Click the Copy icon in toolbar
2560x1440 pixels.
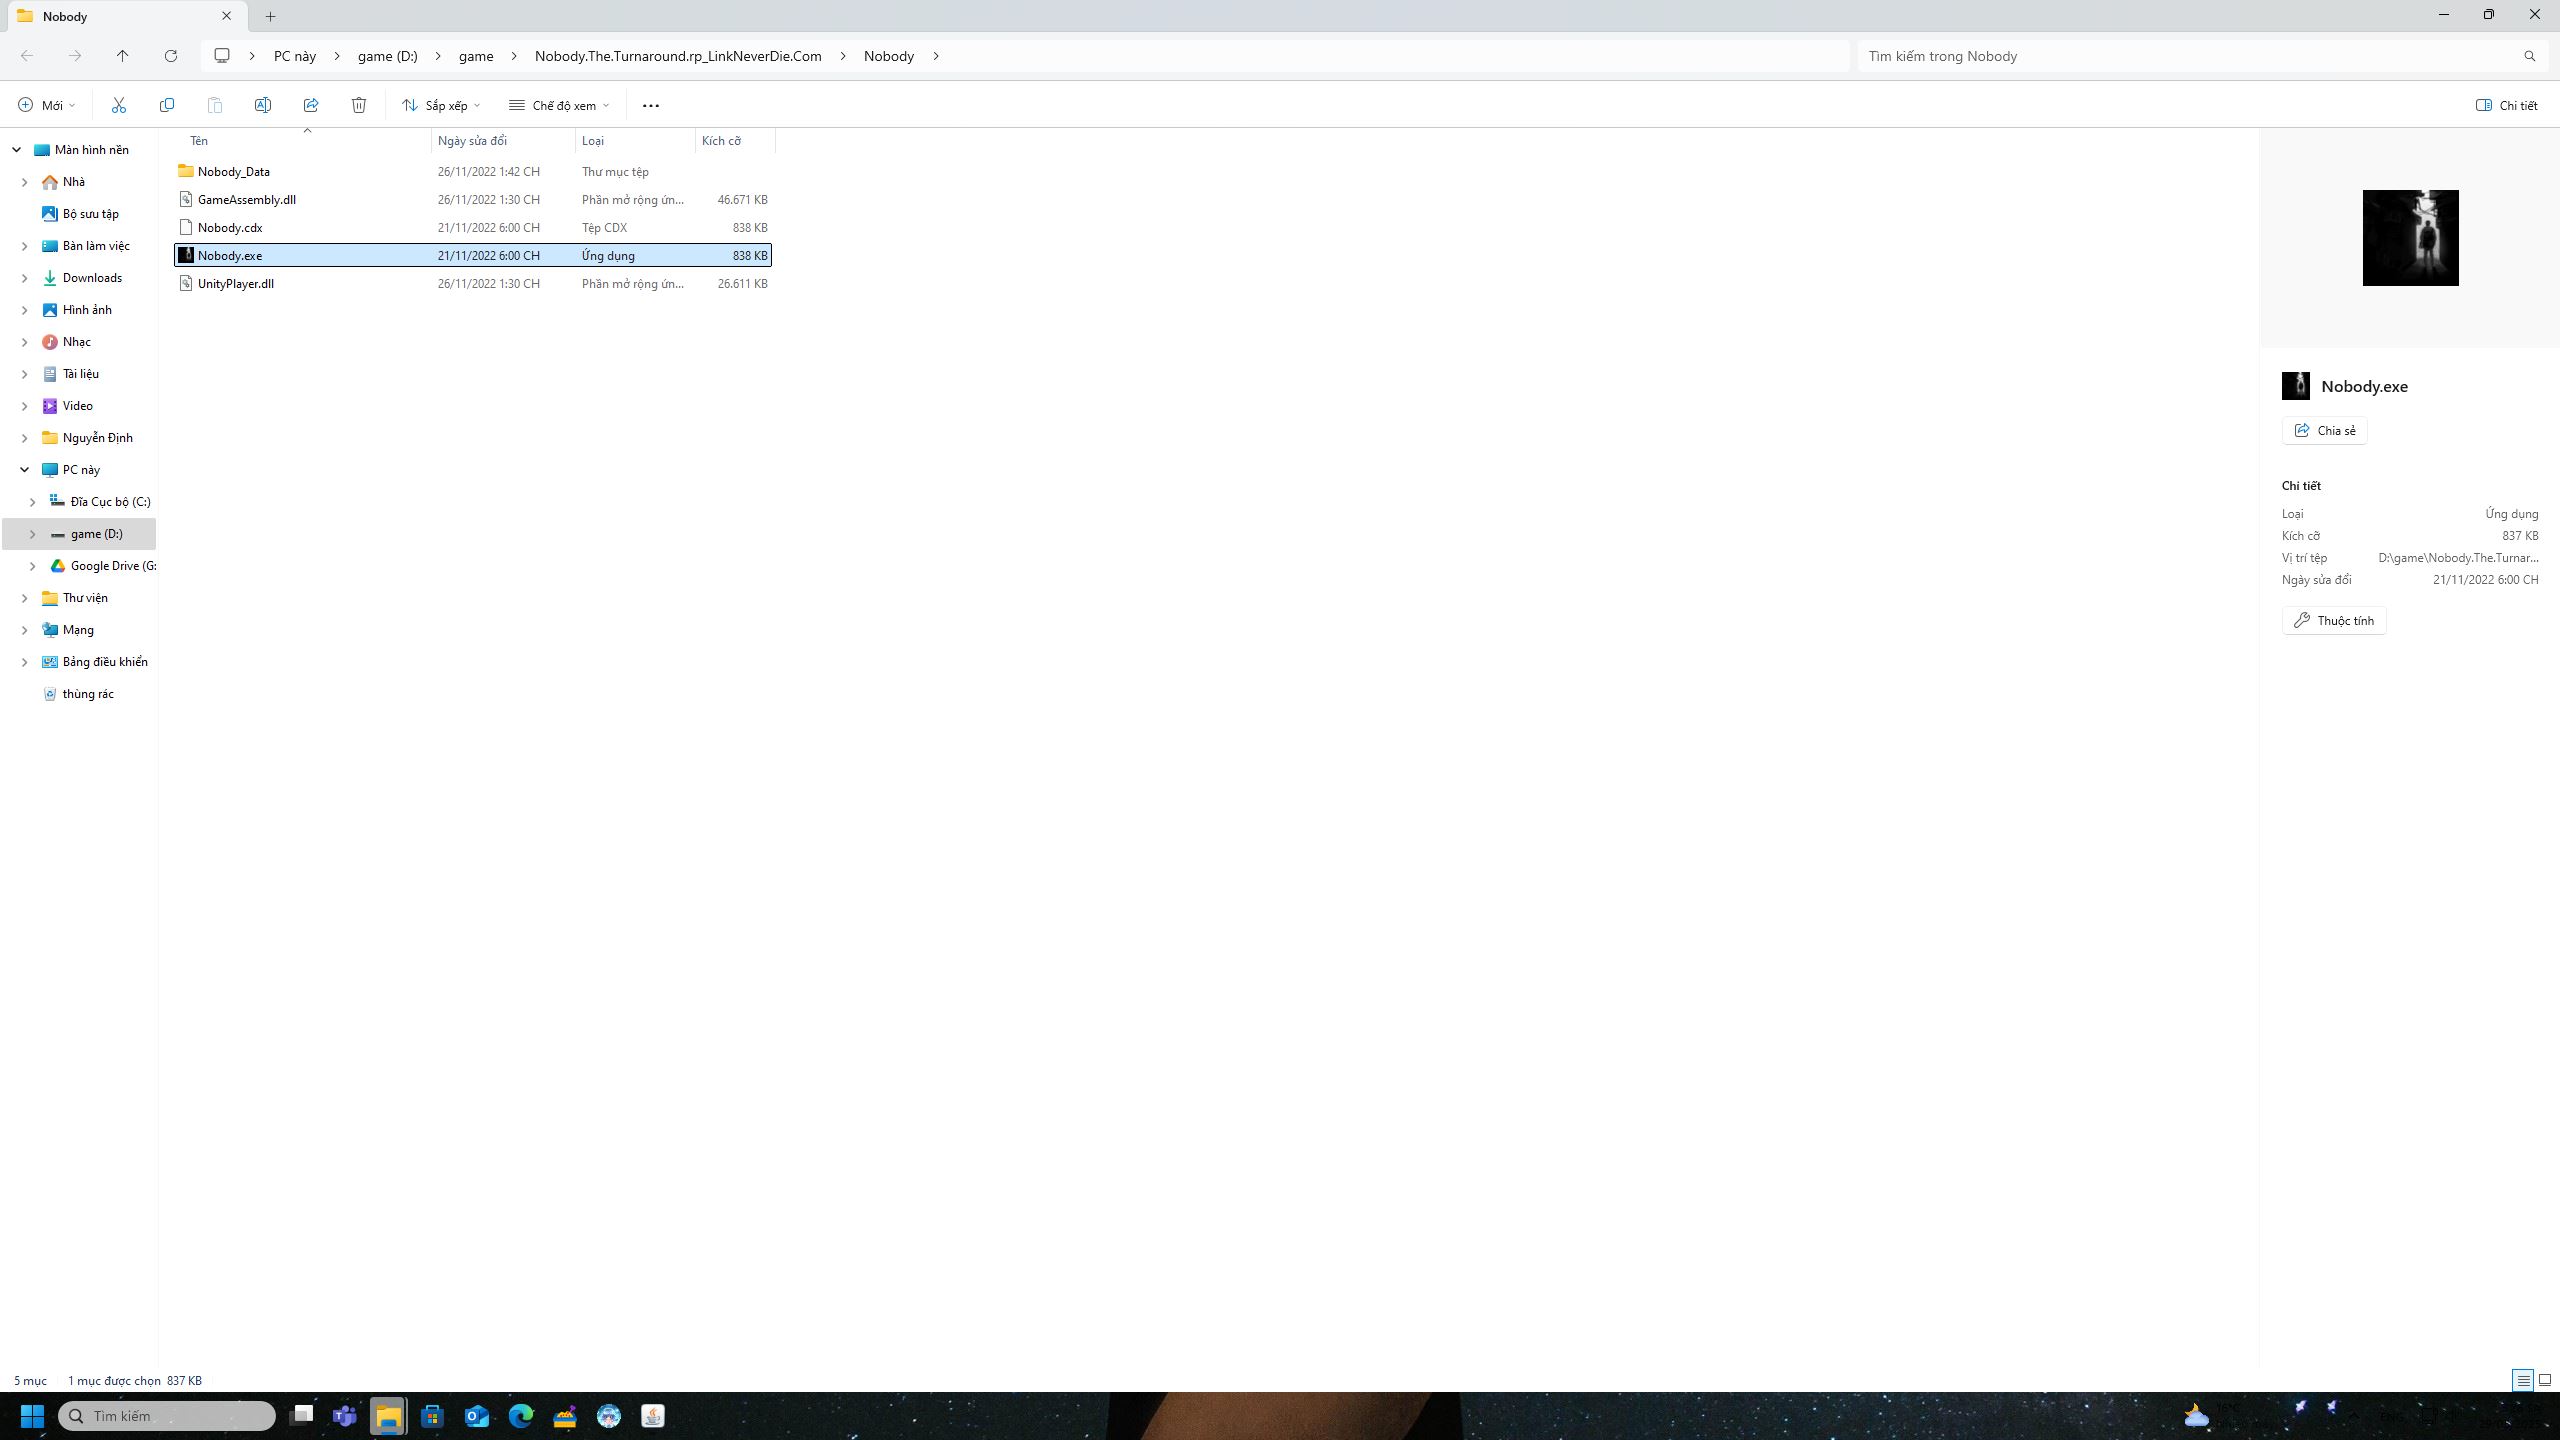167,105
